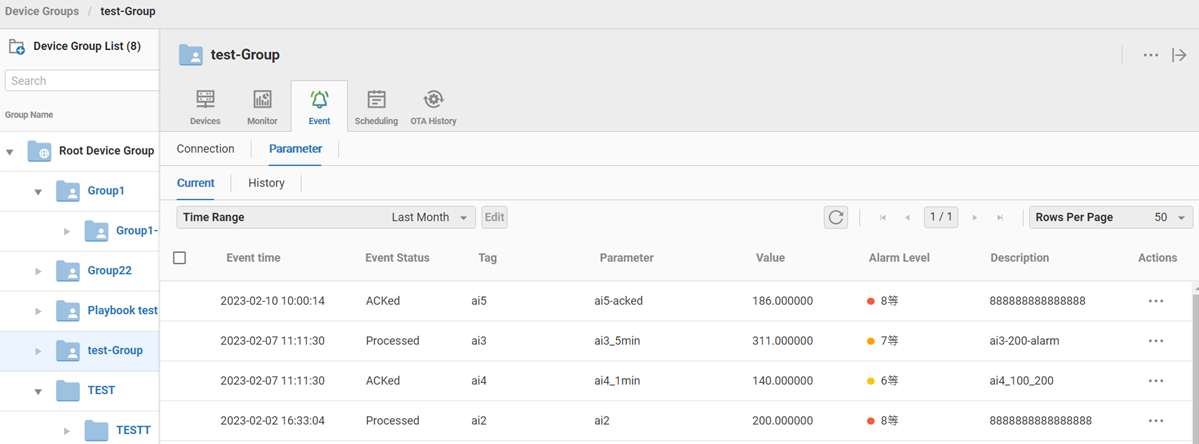1199x444 pixels.
Task: Click the refresh event list icon
Action: pos(836,217)
